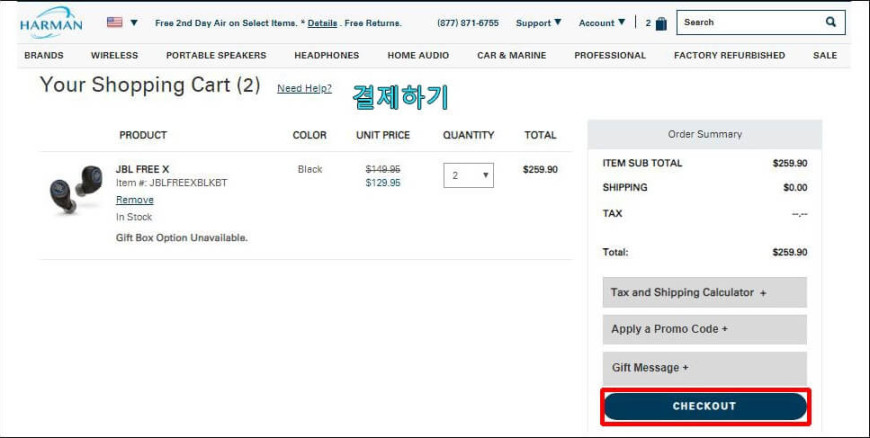
Task: Open the PROFESSIONAL menu
Action: [610, 56]
